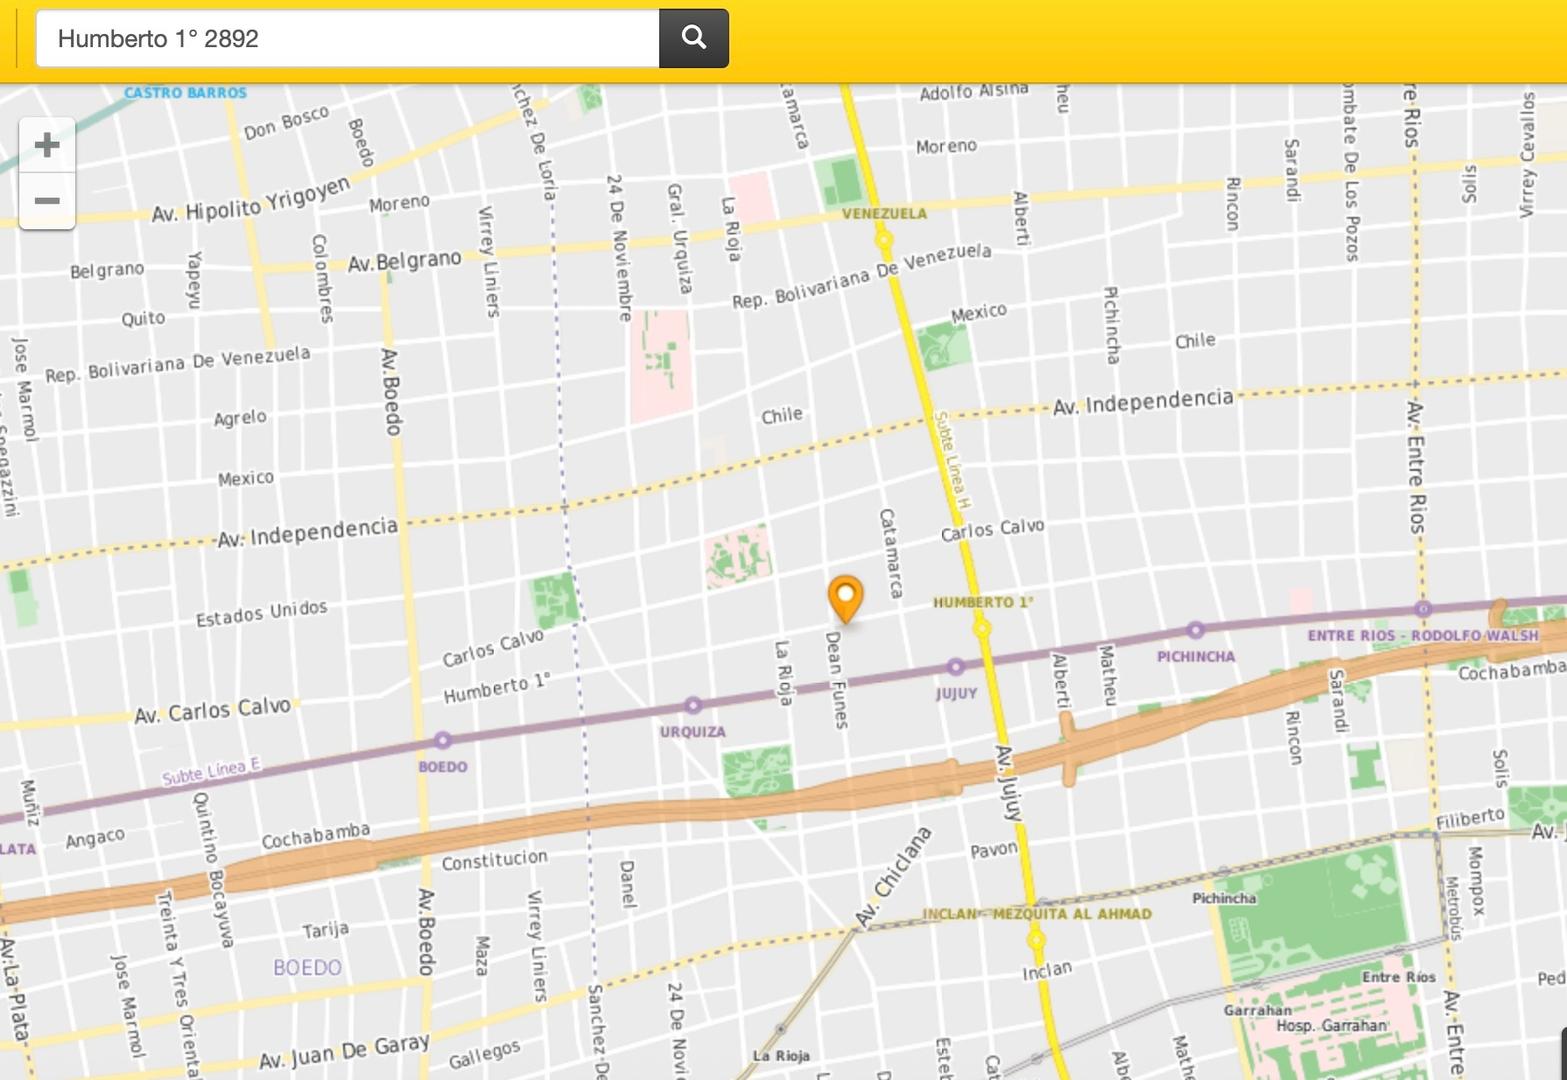Select the Boedo subway station marker
The height and width of the screenshot is (1080, 1567).
click(442, 740)
